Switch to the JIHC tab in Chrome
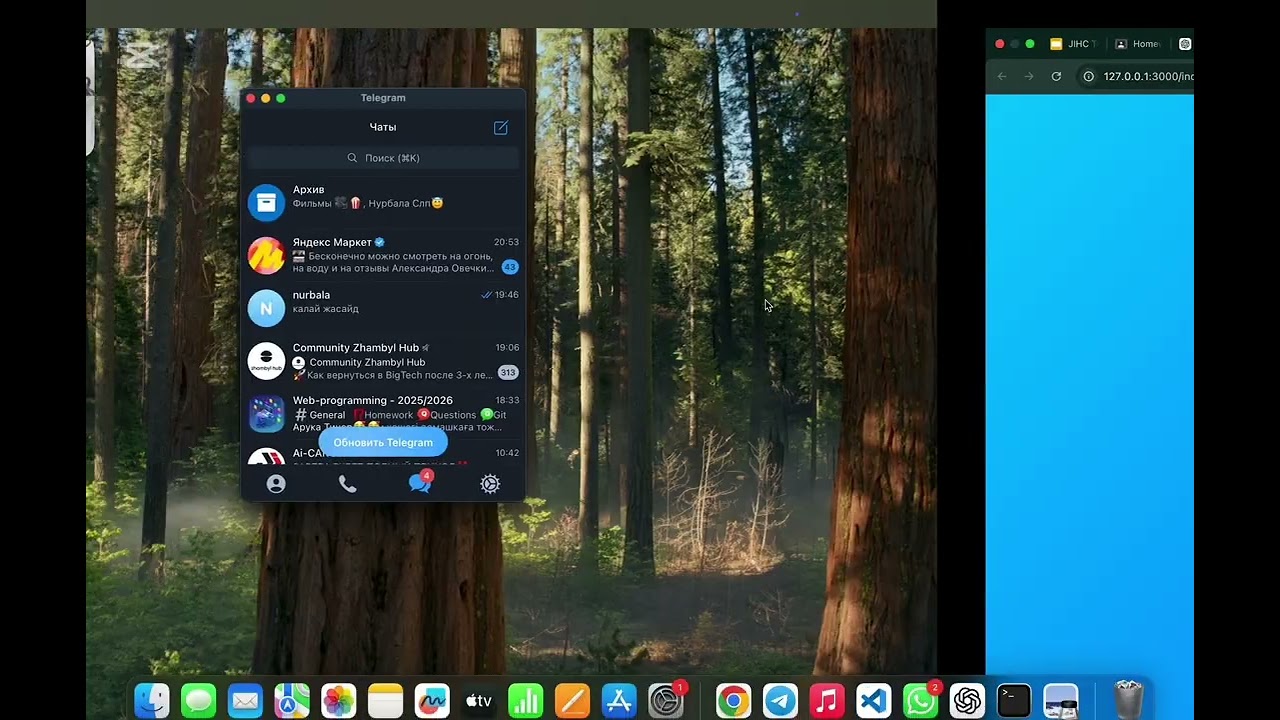Viewport: 1280px width, 720px height. pos(1075,44)
